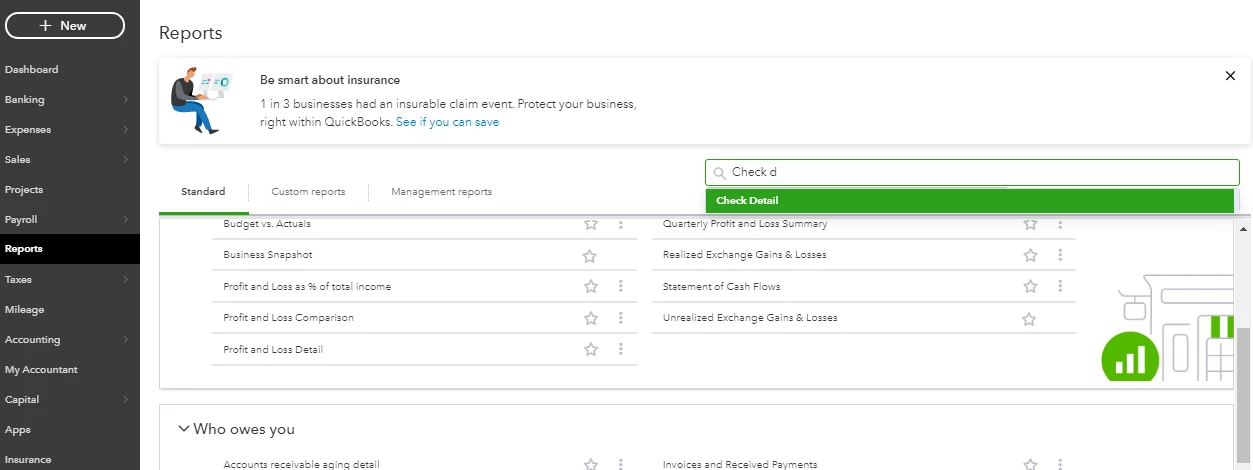
Task: Expand the Payroll submenu arrow
Action: 126,220
